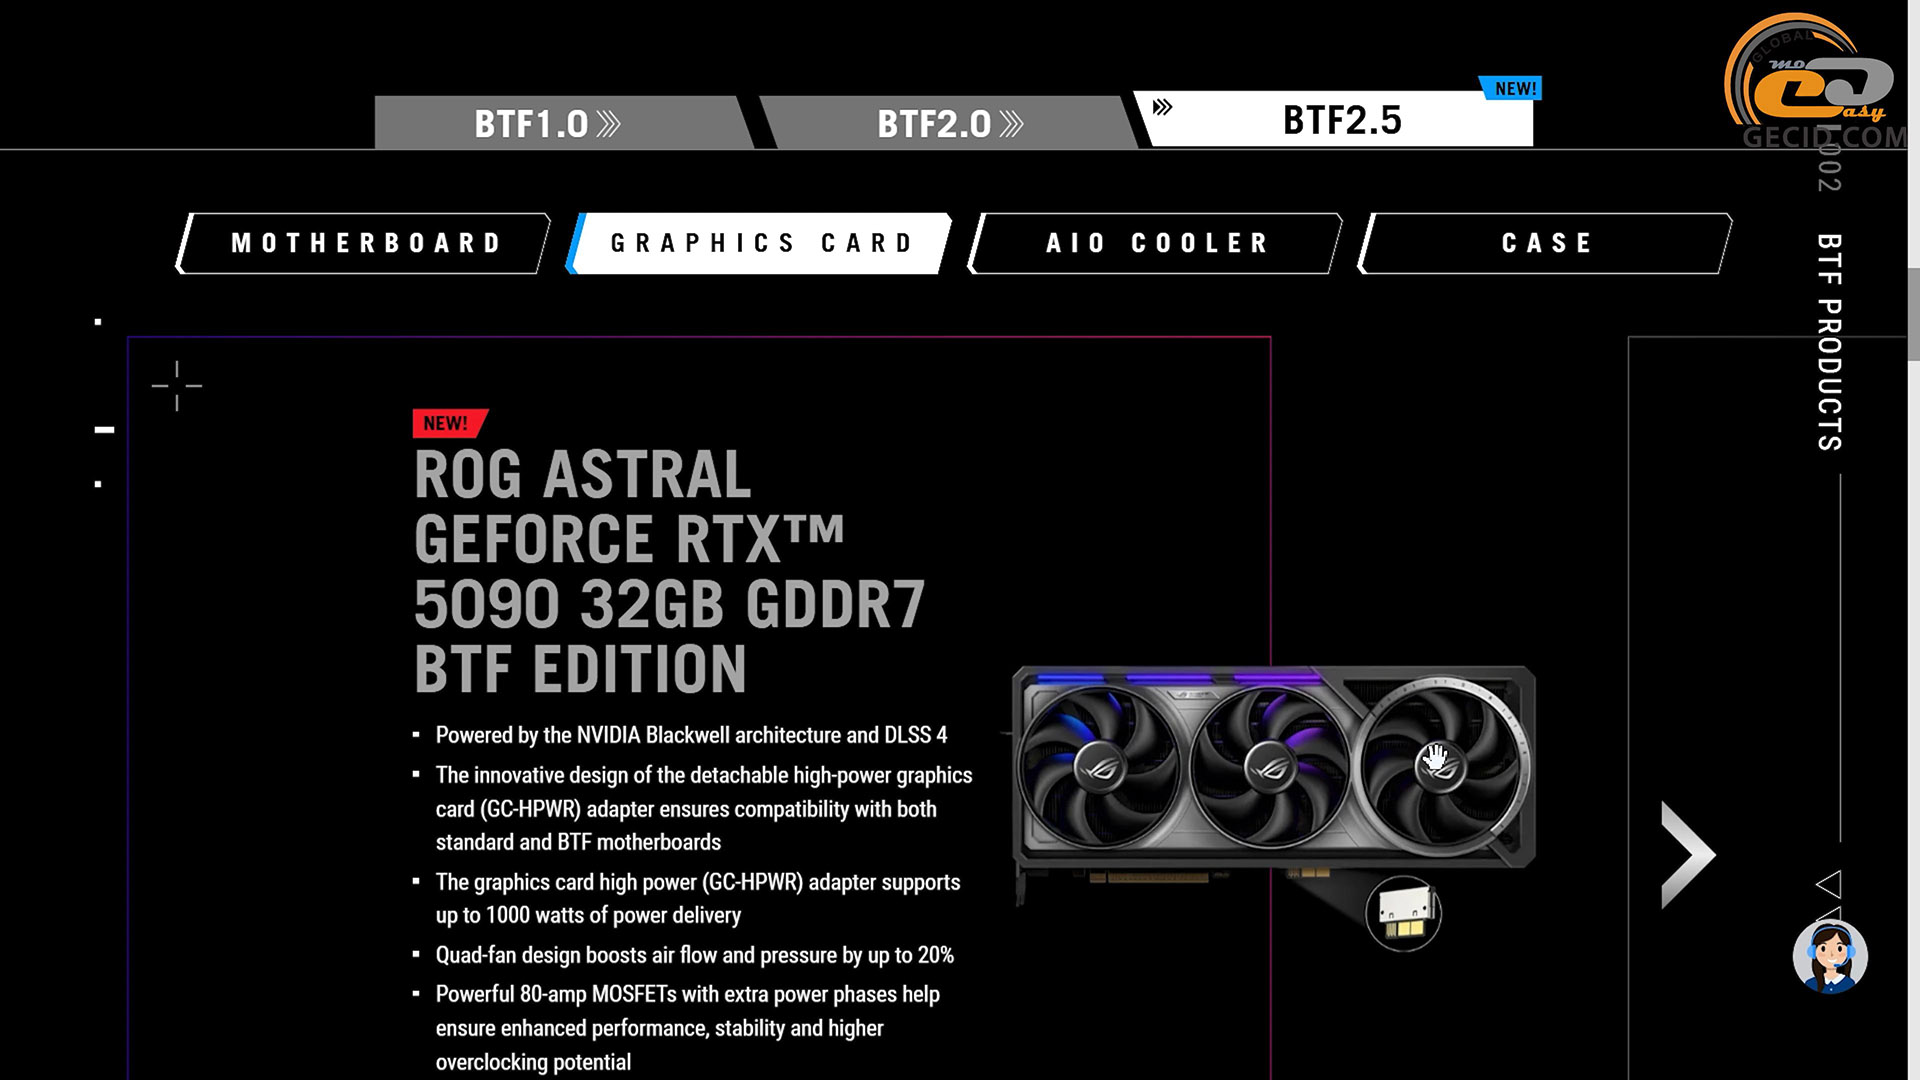Click the GECID.COM logo

[1815, 82]
